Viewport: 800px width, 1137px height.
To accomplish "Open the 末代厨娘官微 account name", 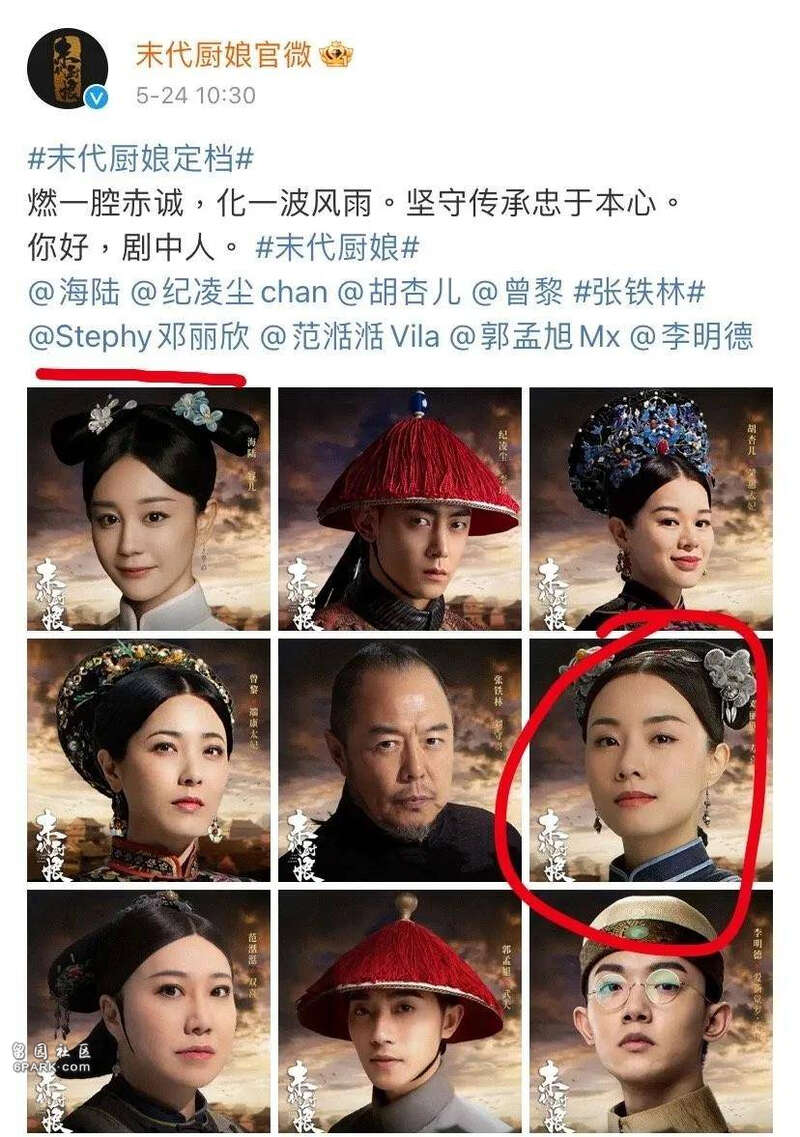I will click(x=223, y=54).
